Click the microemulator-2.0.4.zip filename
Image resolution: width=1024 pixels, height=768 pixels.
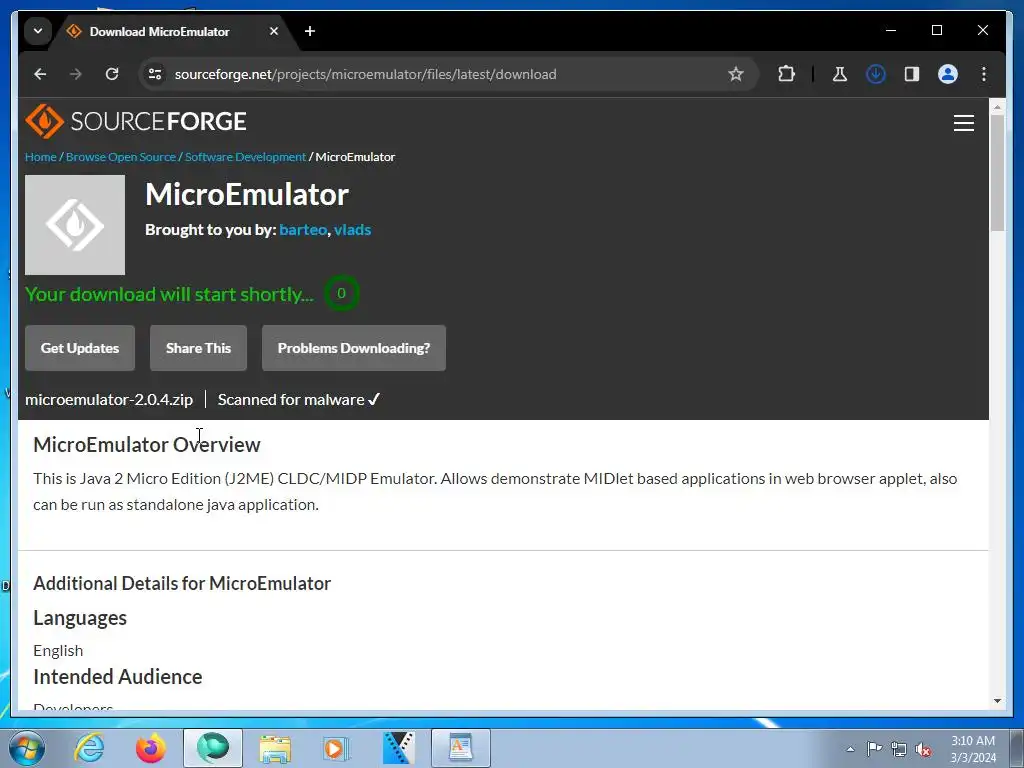coord(109,400)
